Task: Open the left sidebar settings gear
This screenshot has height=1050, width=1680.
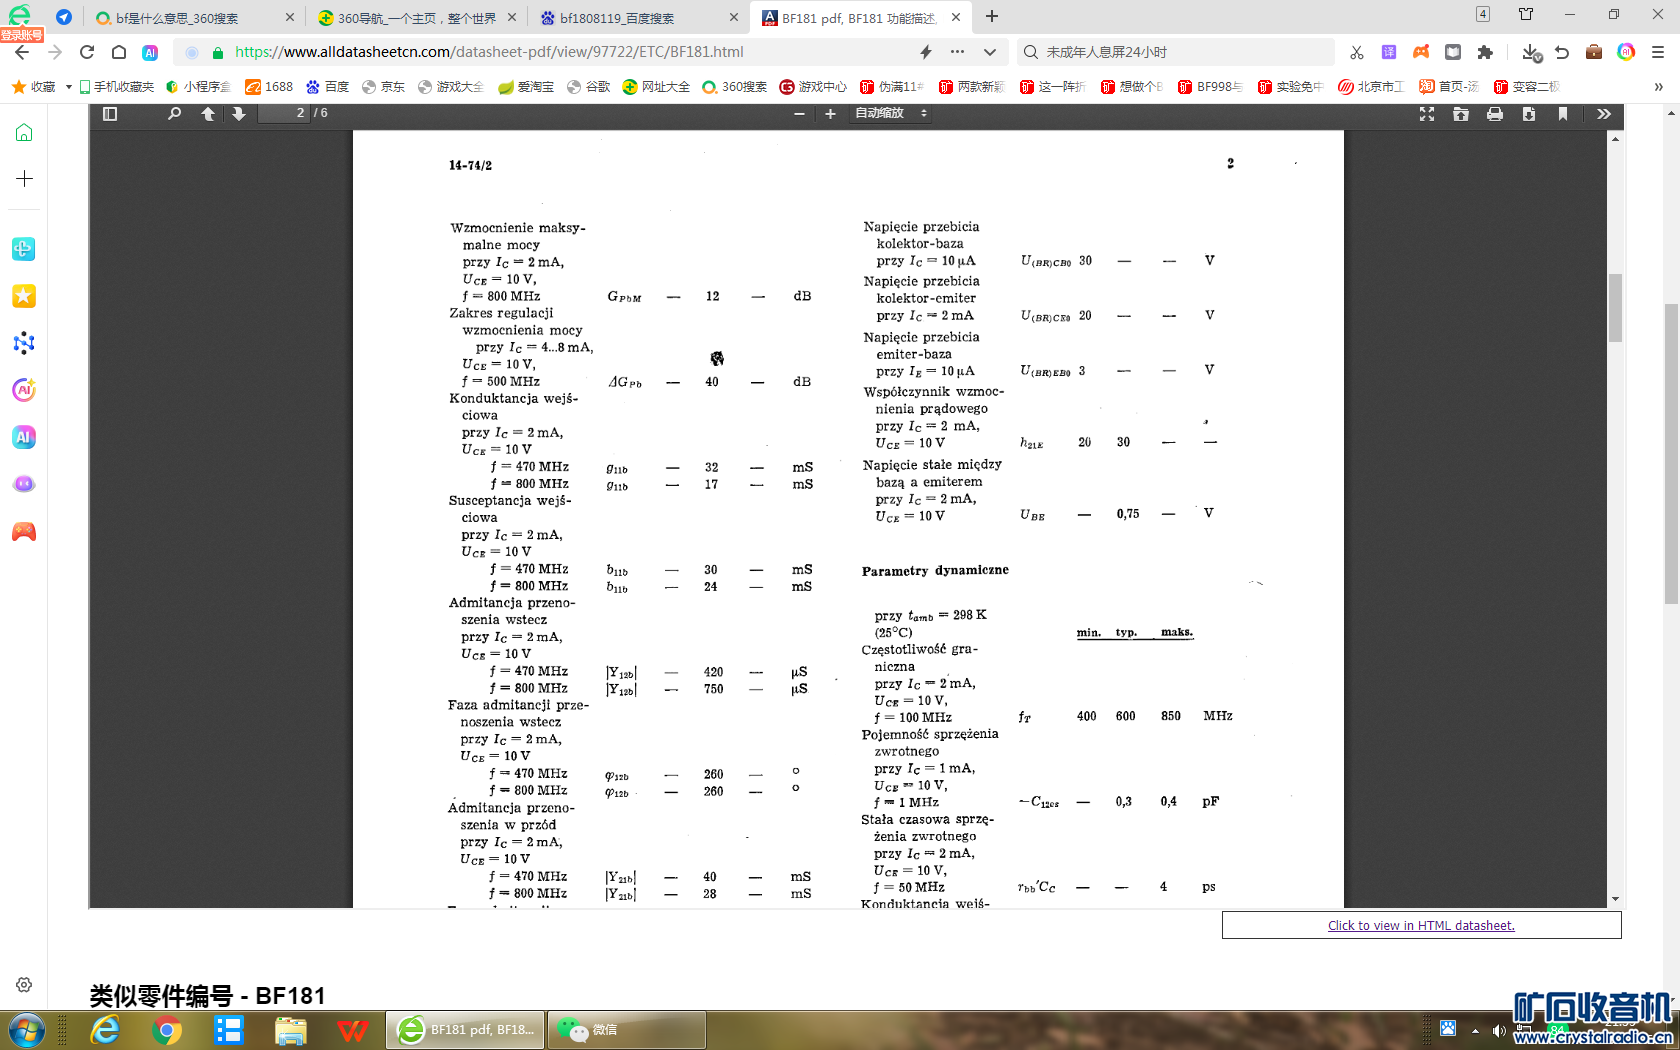Action: [24, 985]
